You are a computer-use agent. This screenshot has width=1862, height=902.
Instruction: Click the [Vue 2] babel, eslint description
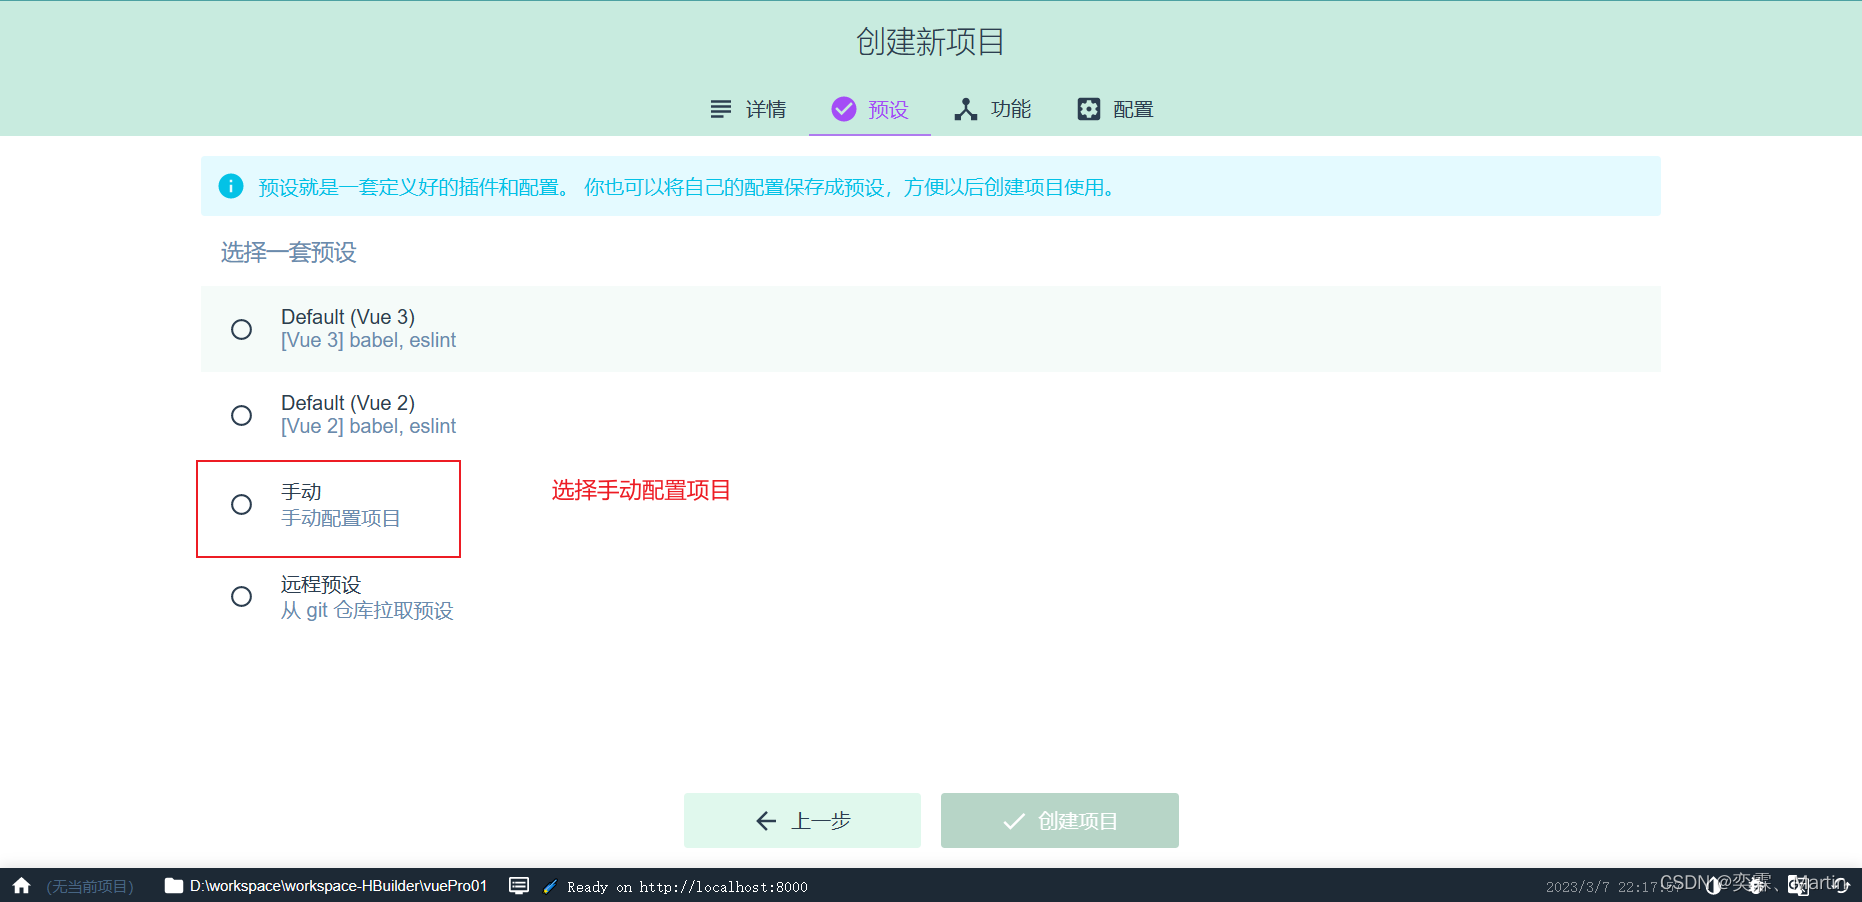tap(368, 427)
